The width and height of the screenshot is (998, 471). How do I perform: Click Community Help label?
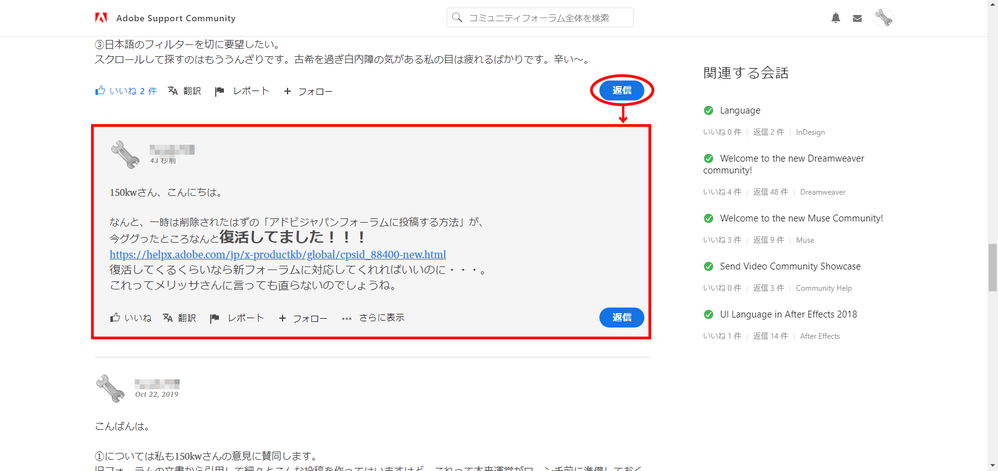[824, 288]
